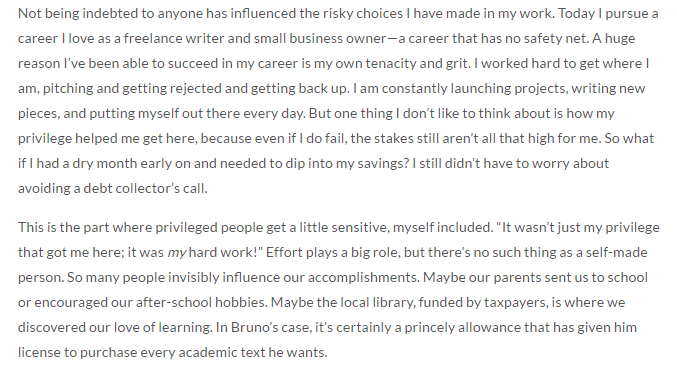The width and height of the screenshot is (677, 377).
Task: Click the words "debt collector's call"
Action: 145,189
